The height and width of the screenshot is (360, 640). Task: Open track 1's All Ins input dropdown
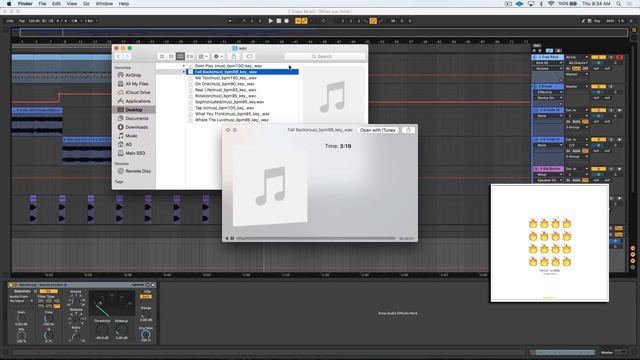tap(577, 57)
